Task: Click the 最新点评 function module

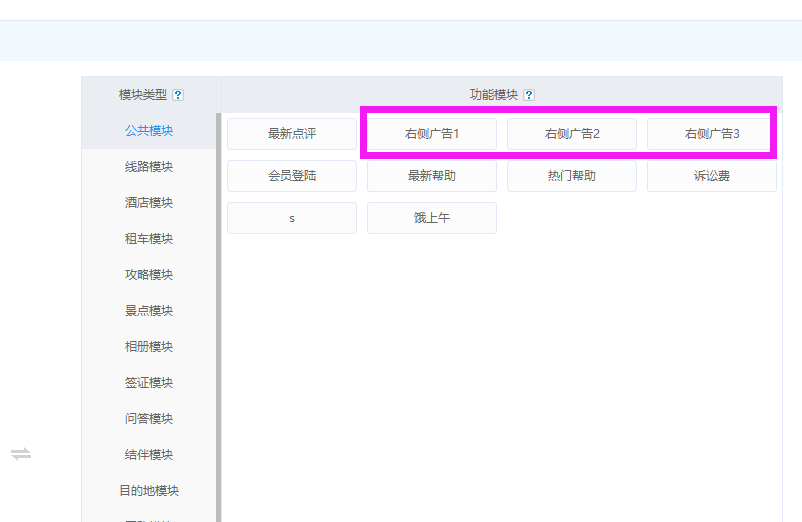Action: click(x=292, y=134)
